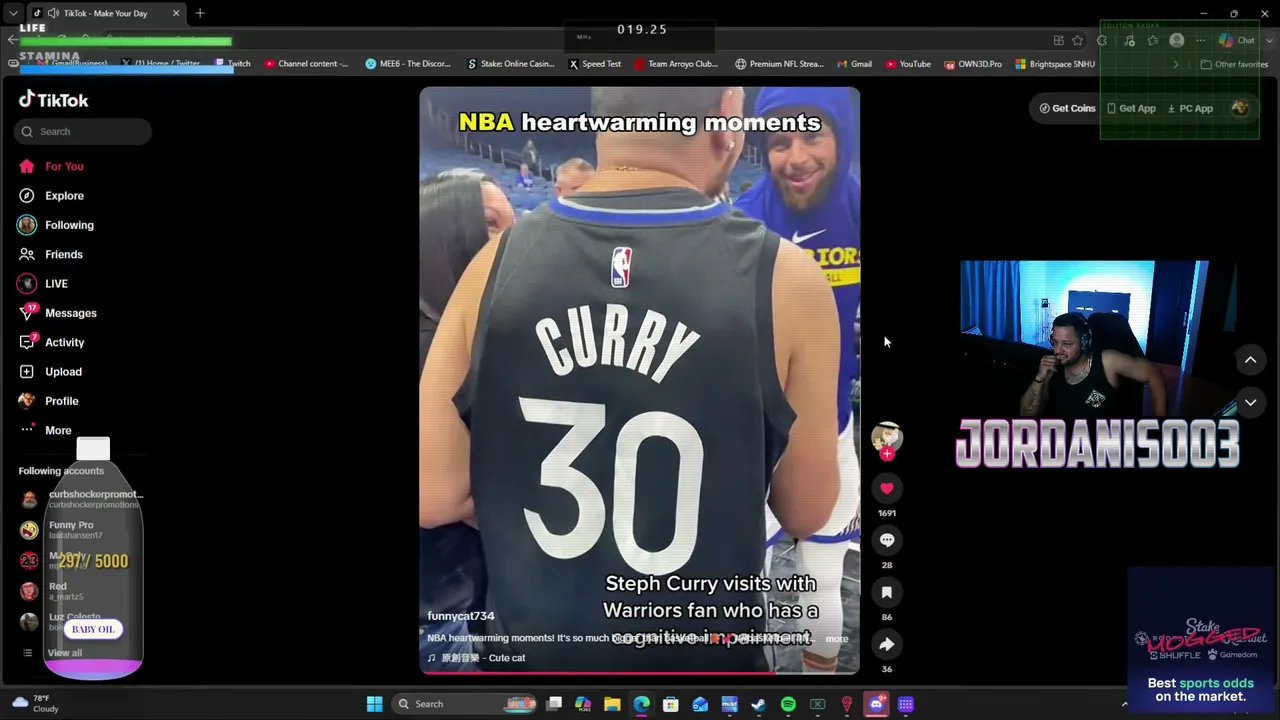The width and height of the screenshot is (1280, 720).
Task: Expand the video description with more
Action: click(837, 638)
